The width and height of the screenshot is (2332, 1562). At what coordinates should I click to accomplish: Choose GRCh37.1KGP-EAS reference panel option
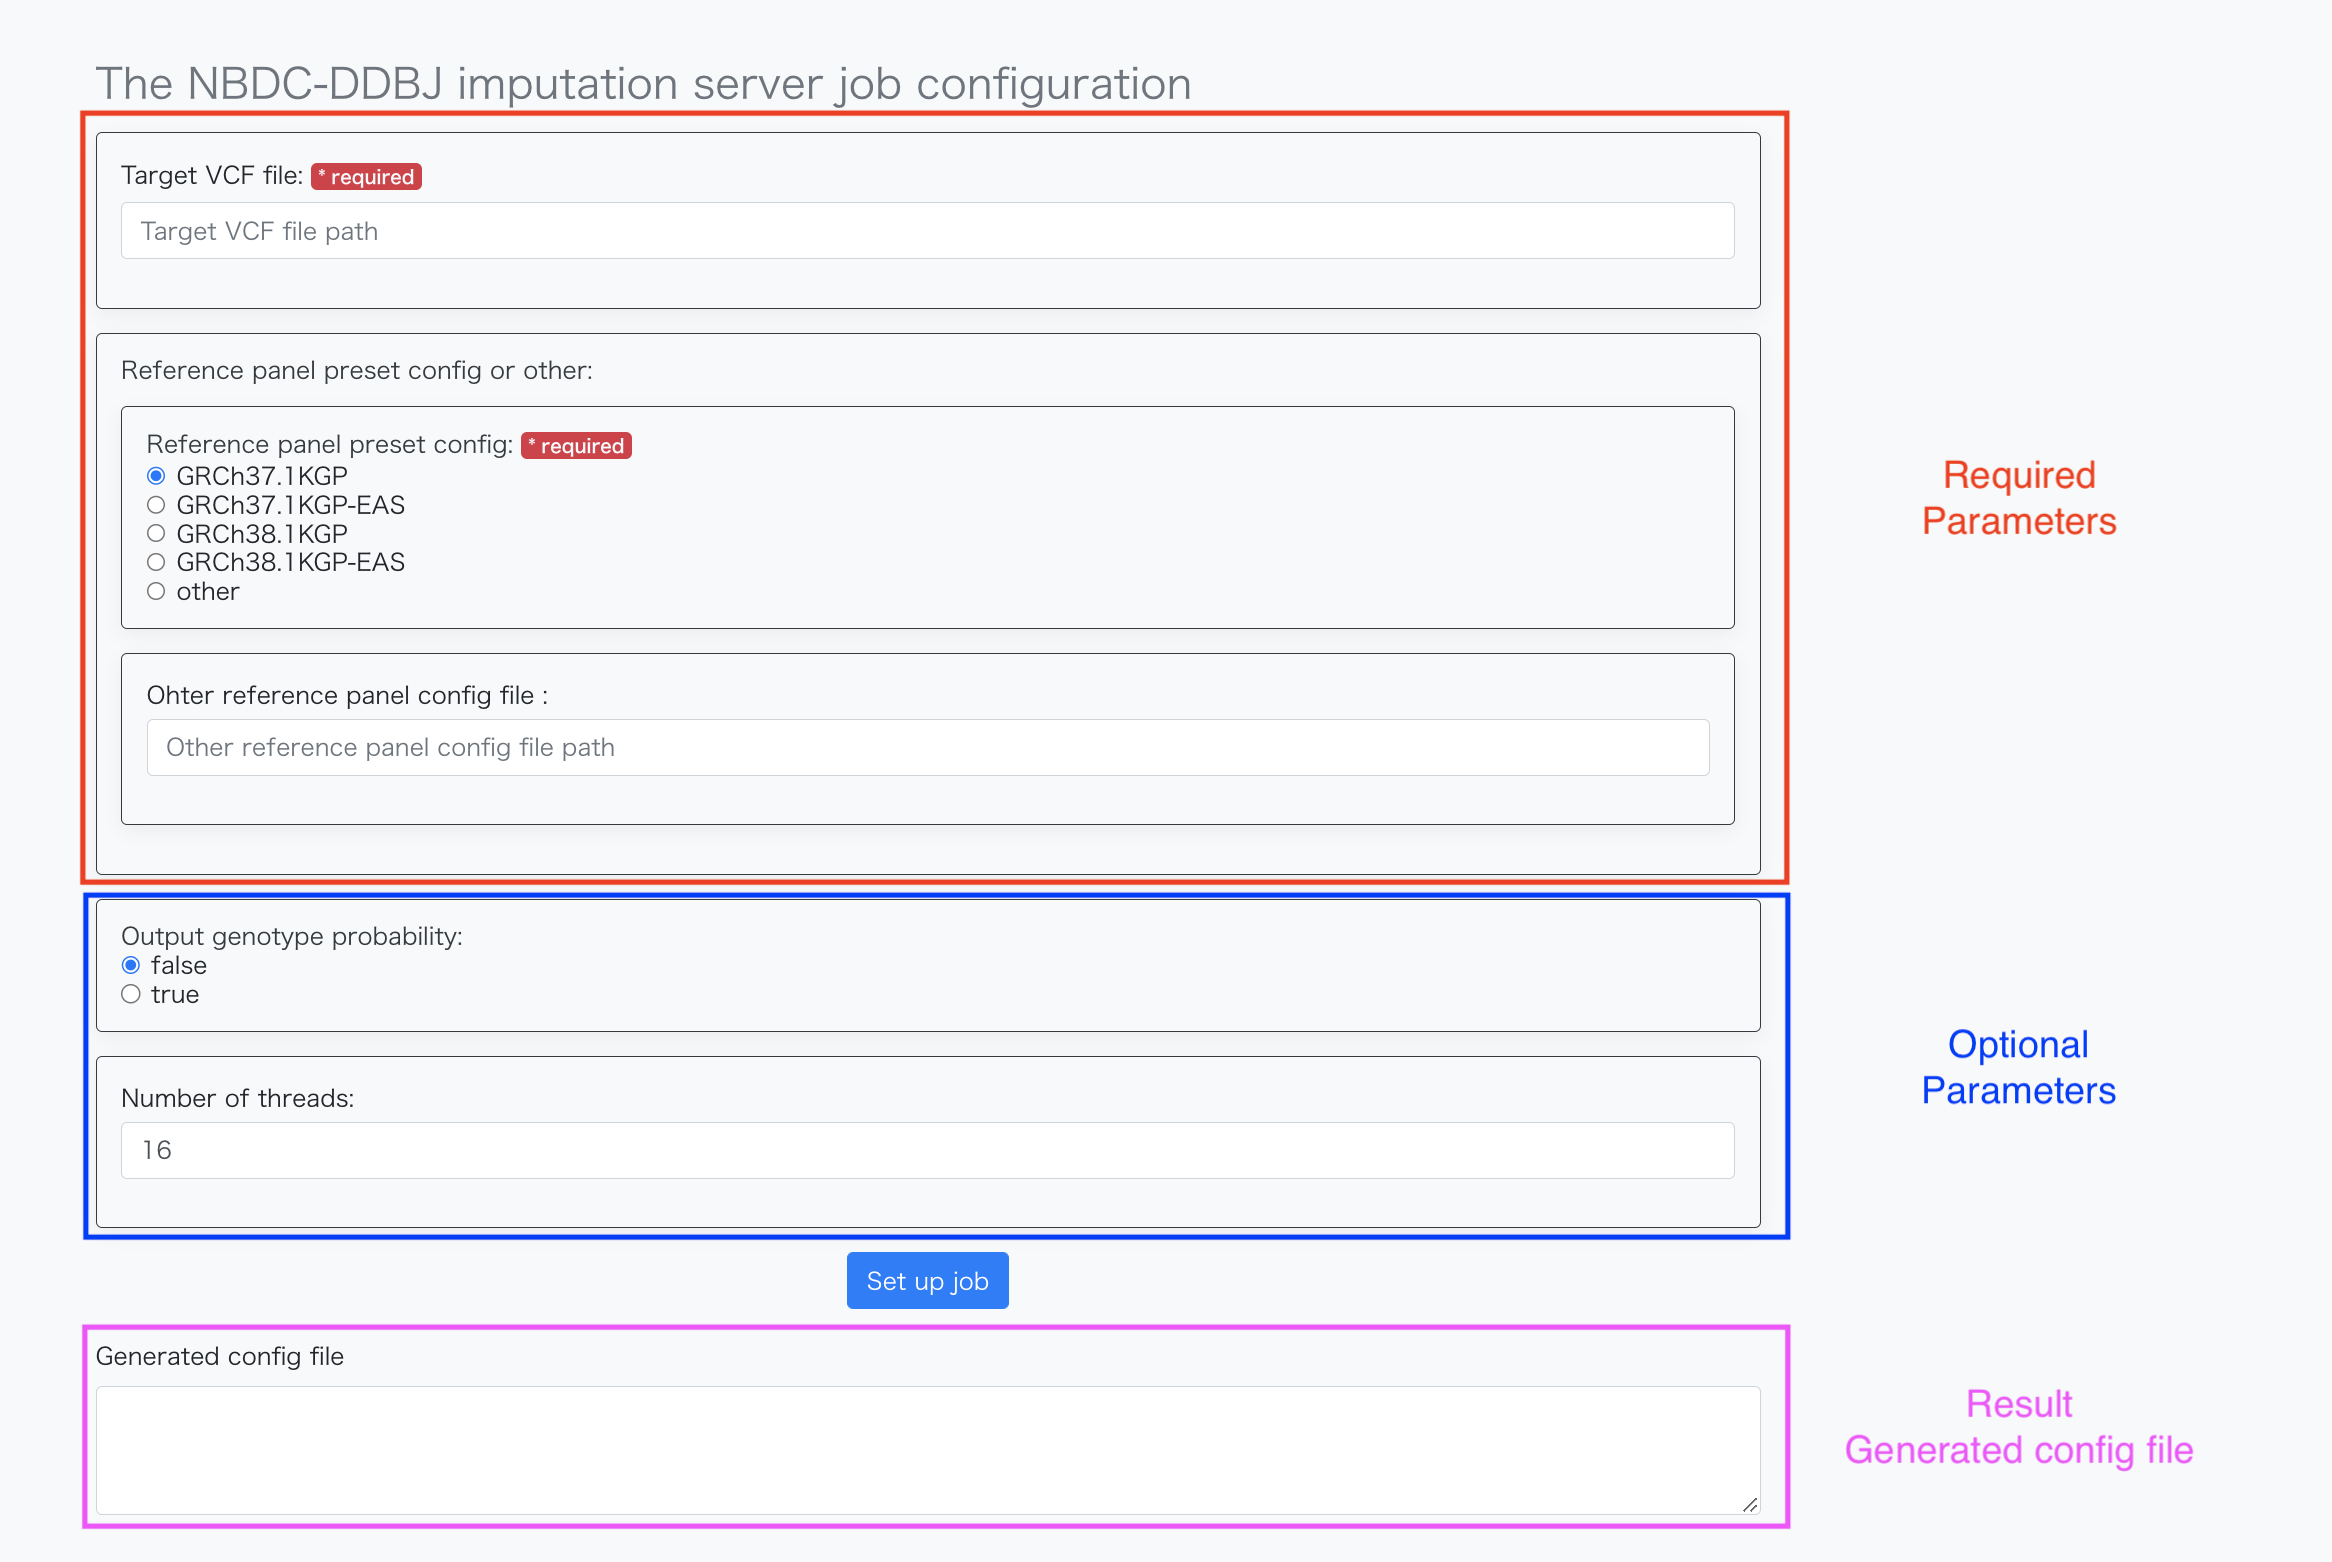pyautogui.click(x=156, y=505)
